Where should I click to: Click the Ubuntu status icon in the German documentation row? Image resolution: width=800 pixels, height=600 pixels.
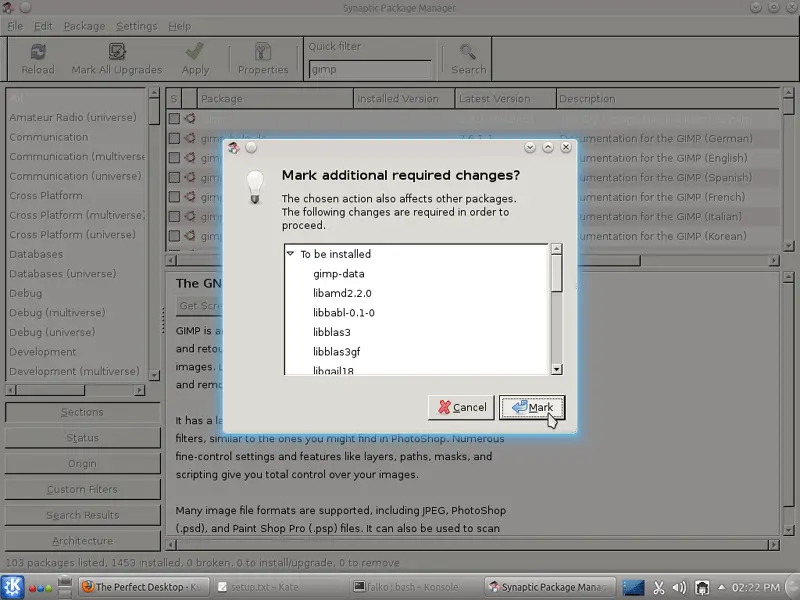(x=190, y=138)
